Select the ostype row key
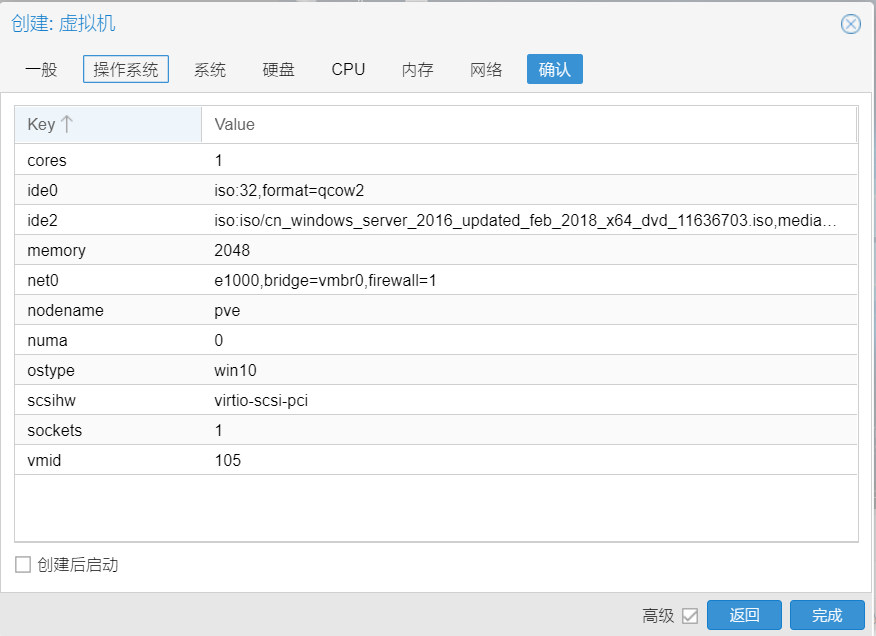Viewport: 876px width, 636px height. pos(51,371)
